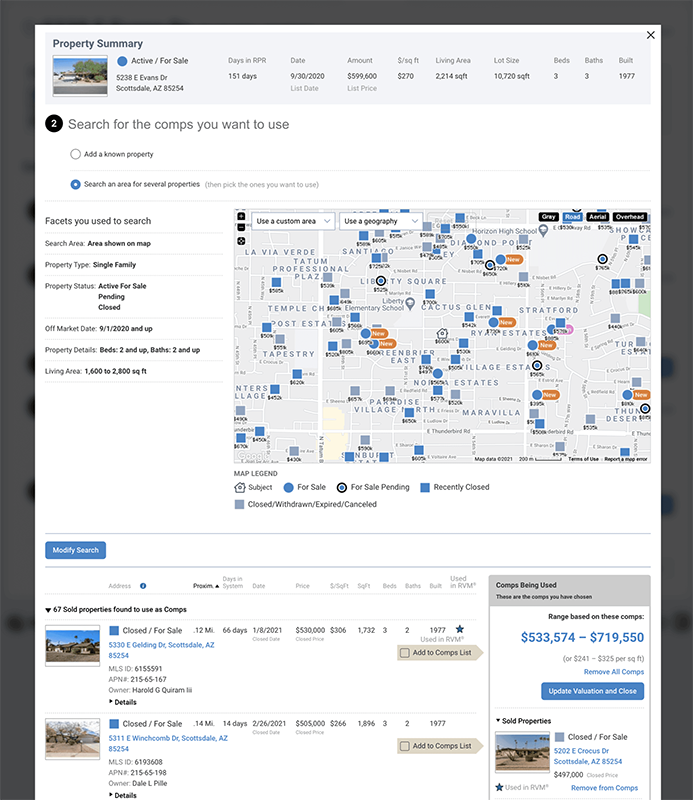Click the Report a map error link

626,459
